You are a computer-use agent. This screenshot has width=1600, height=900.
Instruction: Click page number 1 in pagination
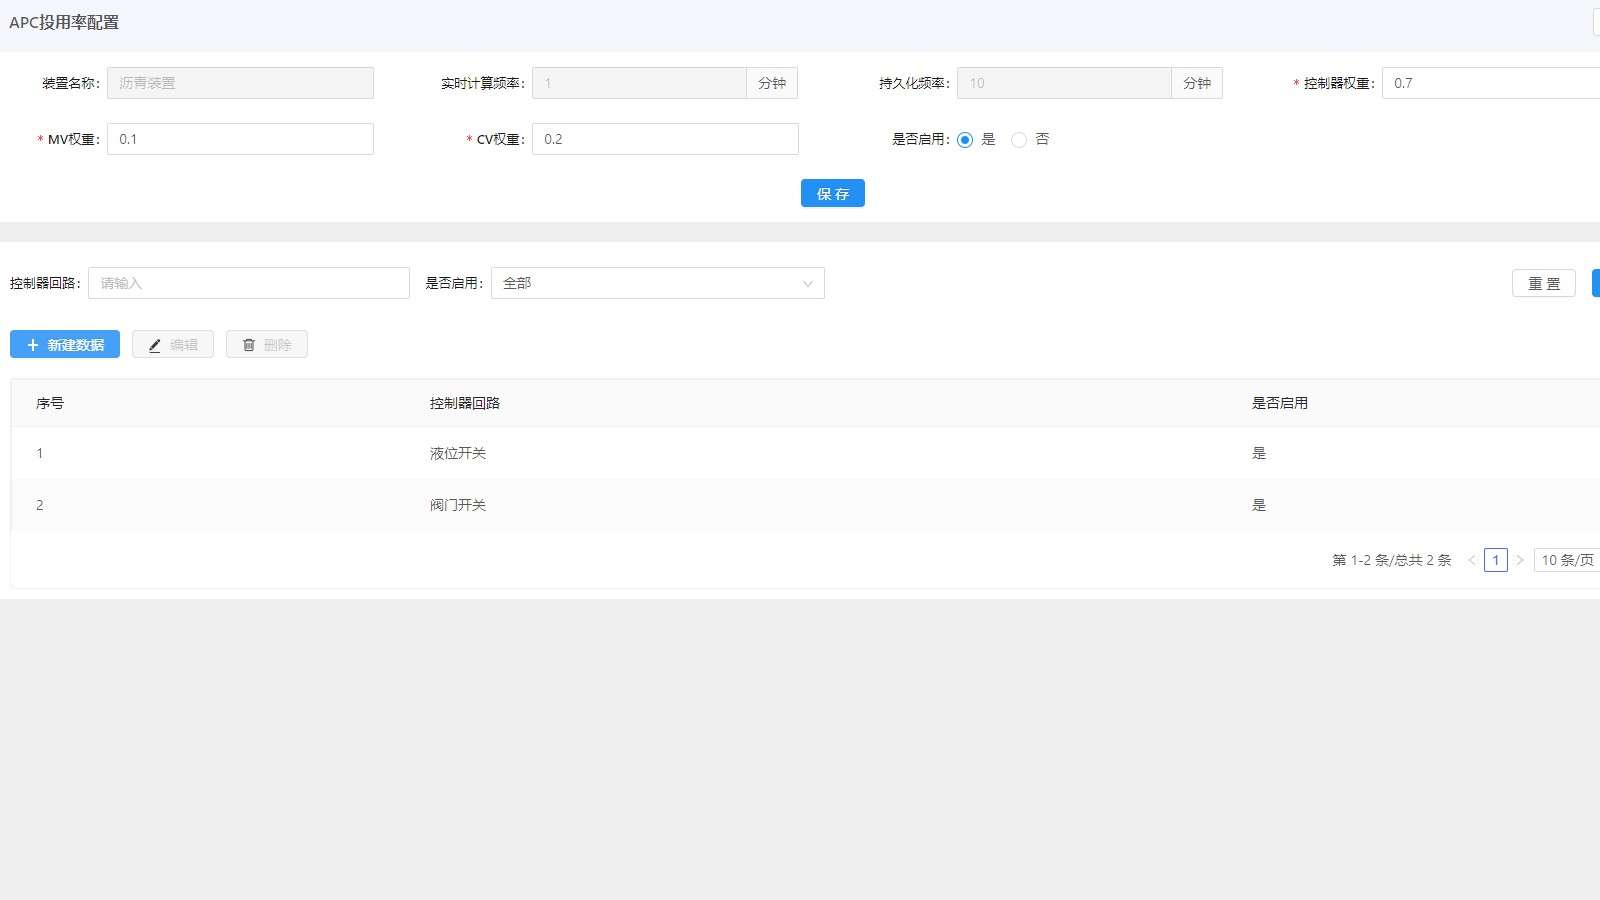(1496, 560)
